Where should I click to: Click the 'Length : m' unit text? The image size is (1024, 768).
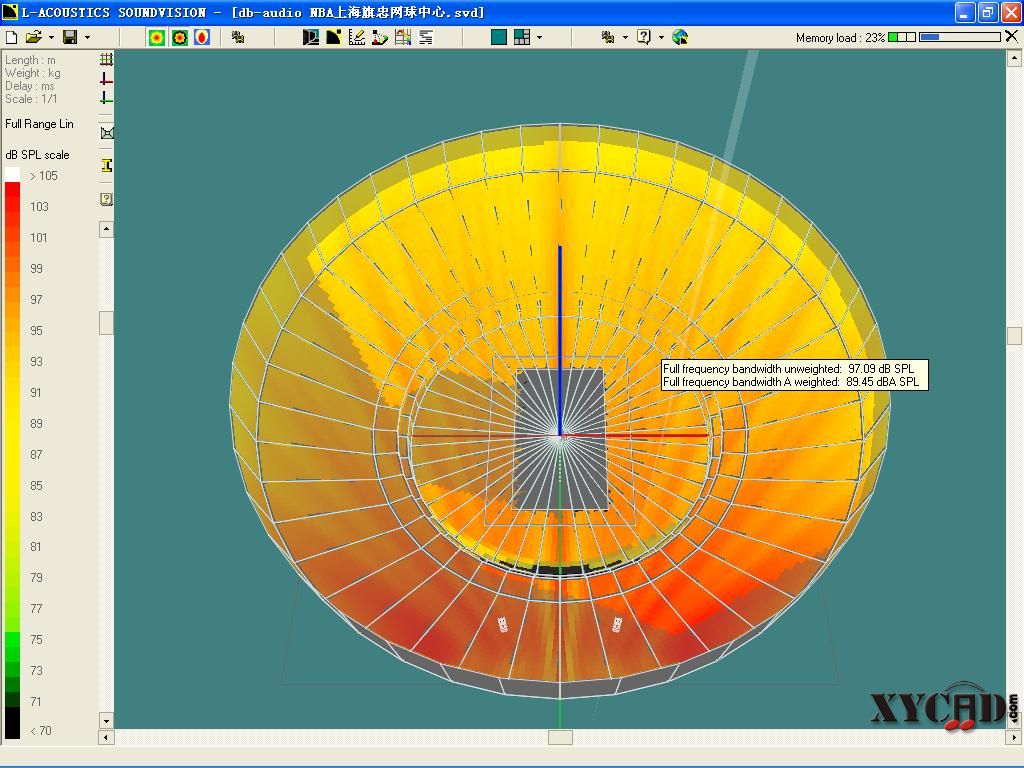click(31, 60)
